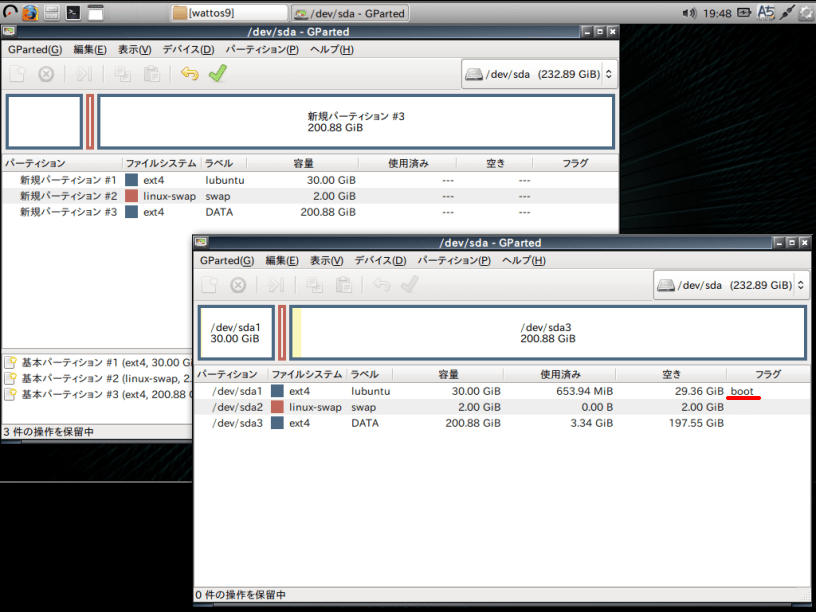Sort by 容量 column header in back window

coord(303,163)
